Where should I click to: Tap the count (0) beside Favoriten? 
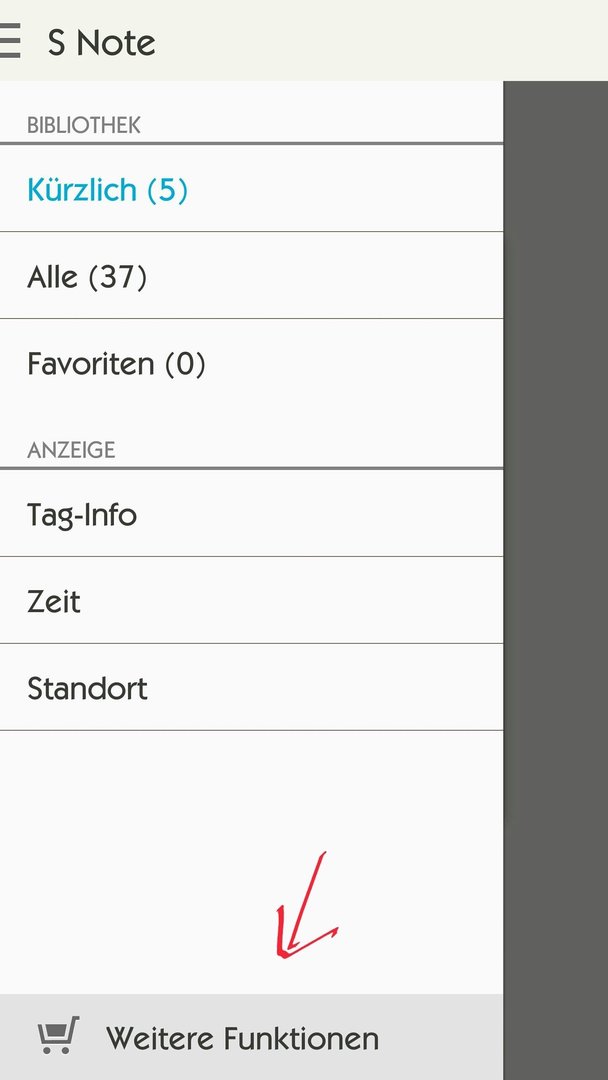(185, 364)
